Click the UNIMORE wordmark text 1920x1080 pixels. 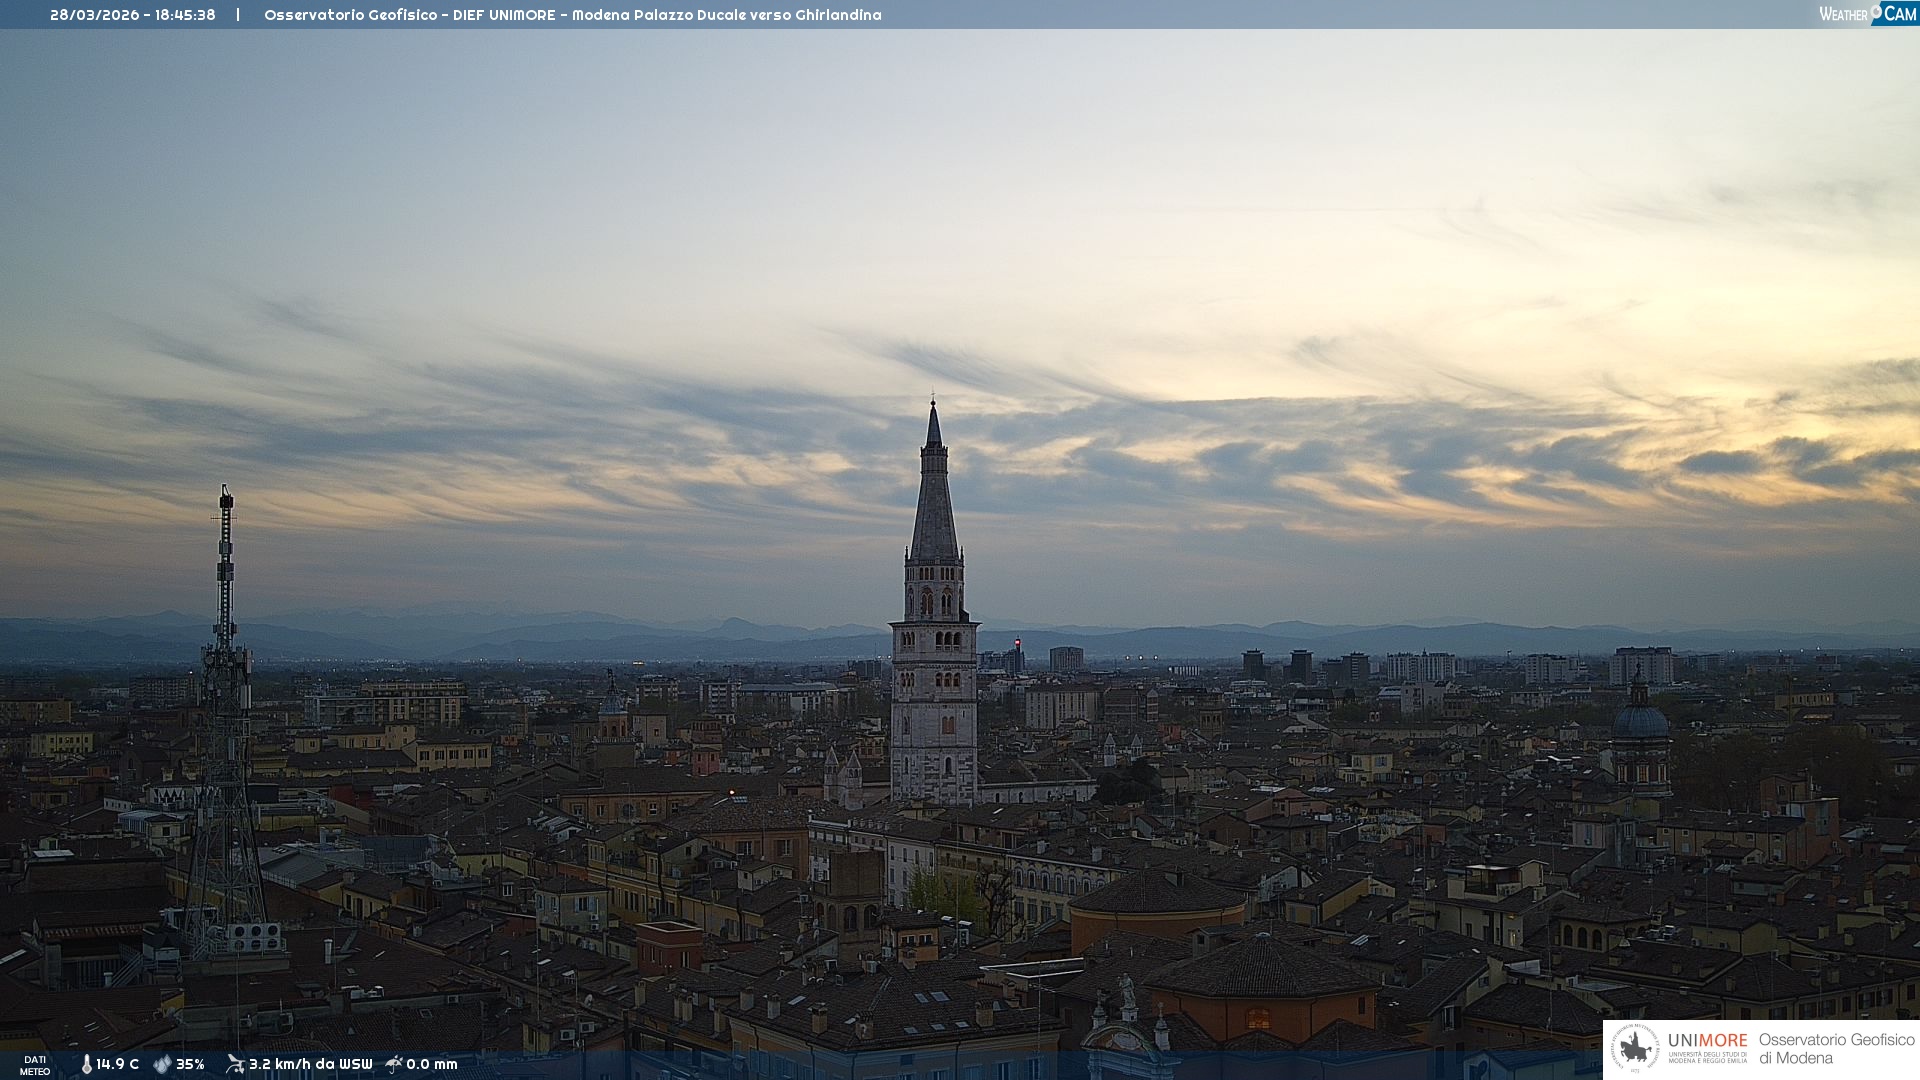click(x=1707, y=1041)
